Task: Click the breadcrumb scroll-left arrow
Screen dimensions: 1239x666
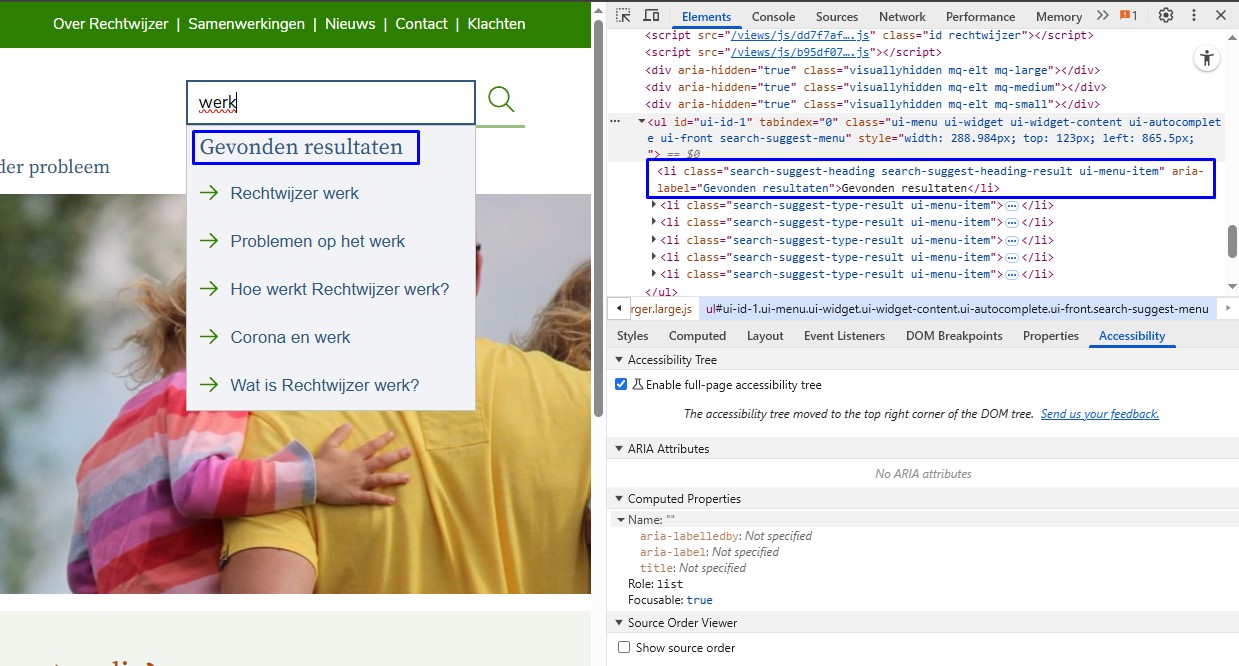Action: pos(619,309)
